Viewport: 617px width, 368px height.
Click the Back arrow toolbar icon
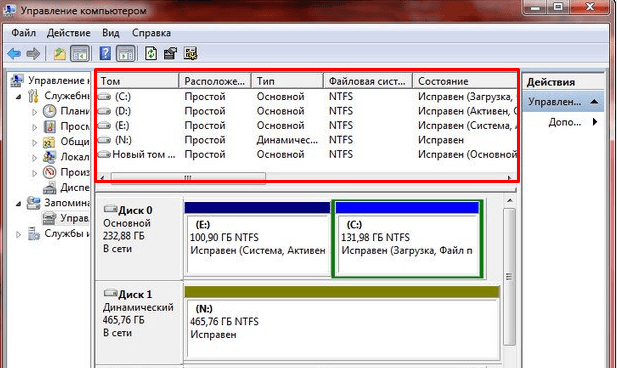pyautogui.click(x=14, y=54)
